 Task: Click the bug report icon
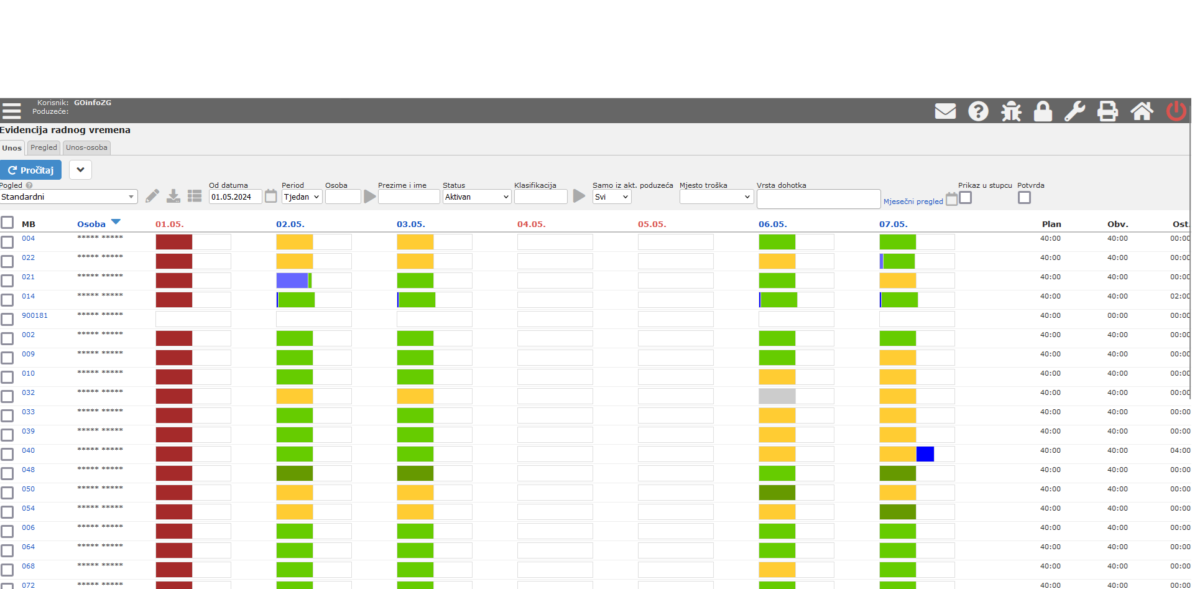[x=1011, y=111]
